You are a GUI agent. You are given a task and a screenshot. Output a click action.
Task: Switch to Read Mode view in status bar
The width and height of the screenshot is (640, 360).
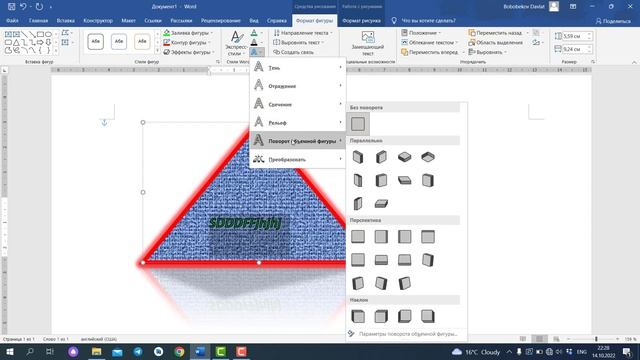coord(523,339)
